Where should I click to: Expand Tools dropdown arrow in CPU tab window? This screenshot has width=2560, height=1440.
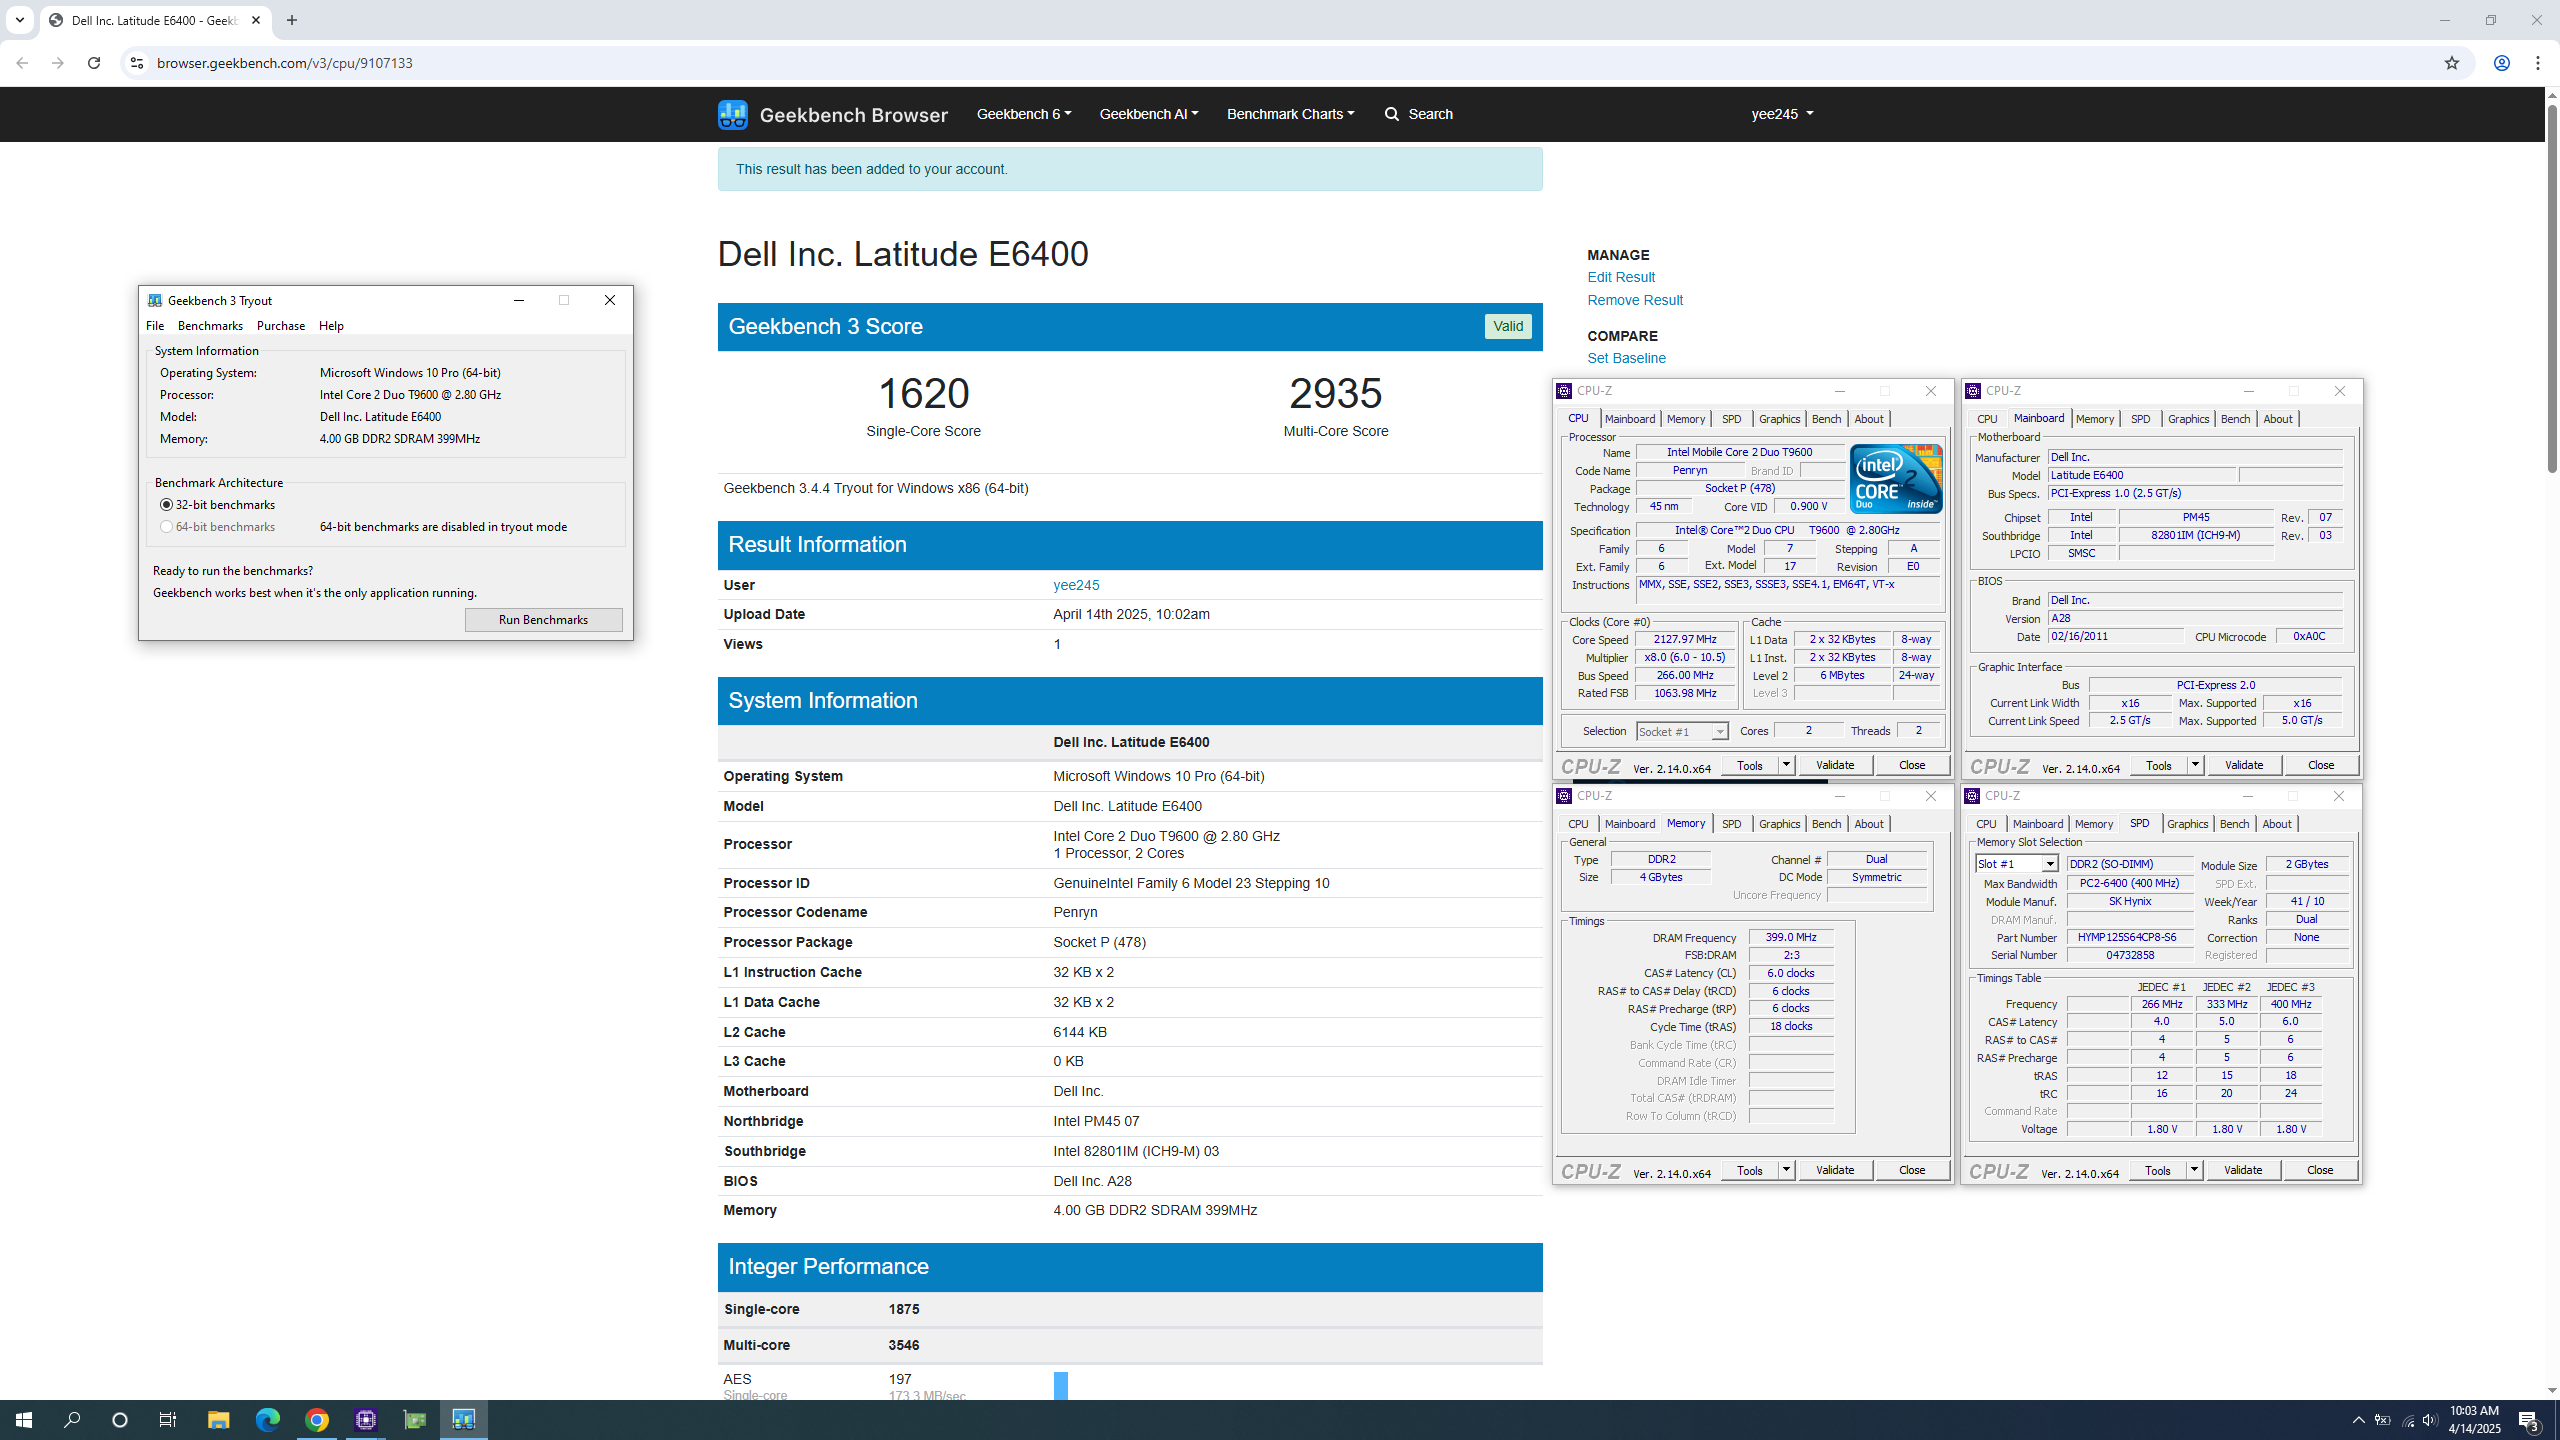point(1786,765)
